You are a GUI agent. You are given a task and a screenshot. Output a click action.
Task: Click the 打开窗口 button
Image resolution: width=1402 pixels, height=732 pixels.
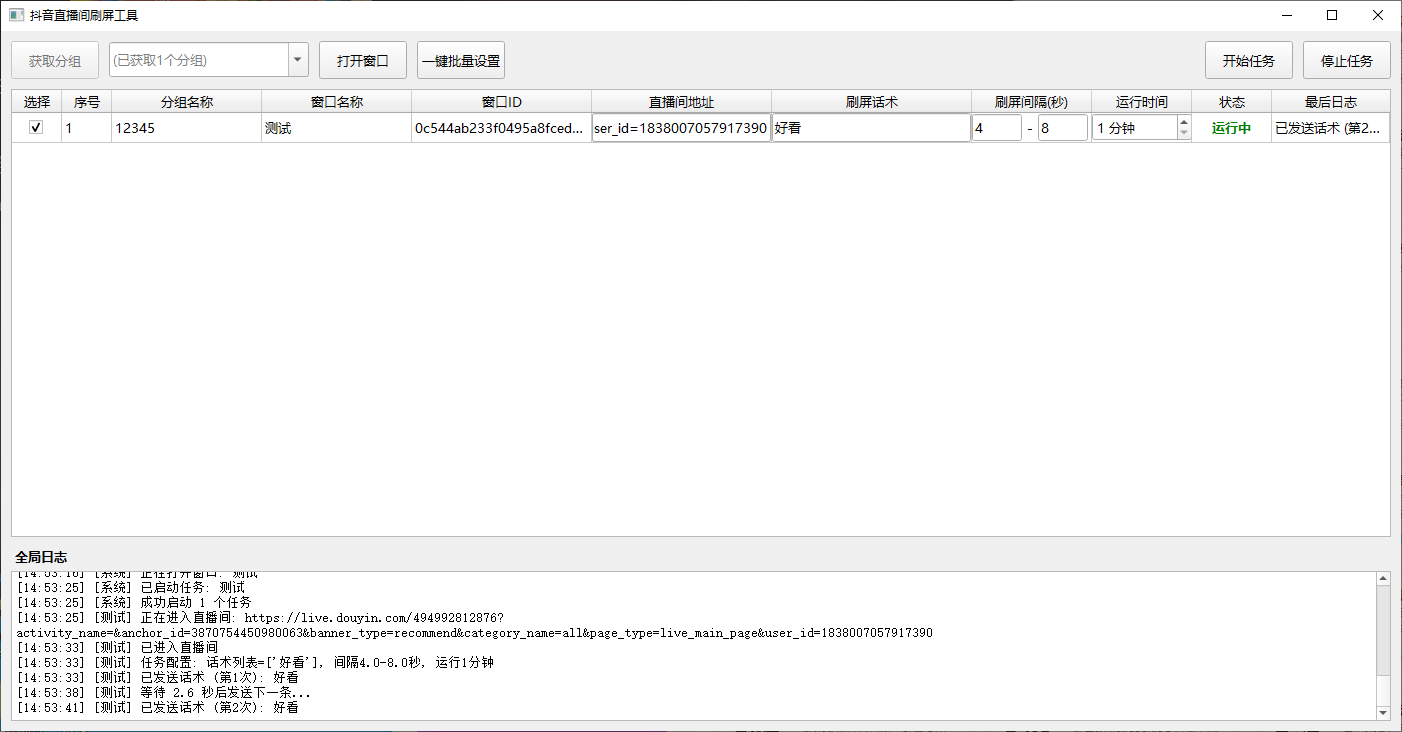[363, 60]
